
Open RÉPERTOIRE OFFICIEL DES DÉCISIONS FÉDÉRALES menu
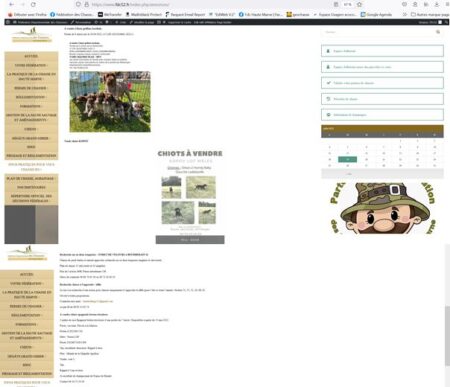tap(31, 198)
